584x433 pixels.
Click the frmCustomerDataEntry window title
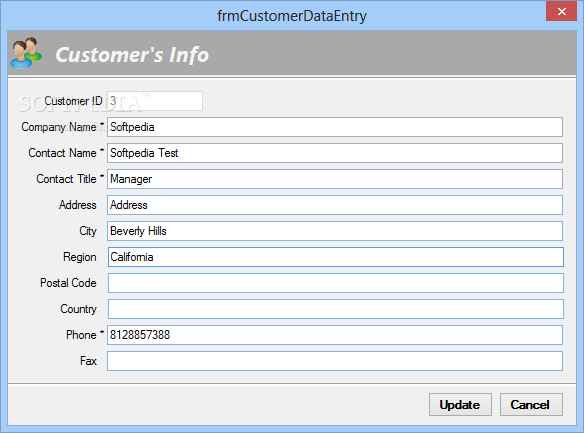tap(292, 16)
